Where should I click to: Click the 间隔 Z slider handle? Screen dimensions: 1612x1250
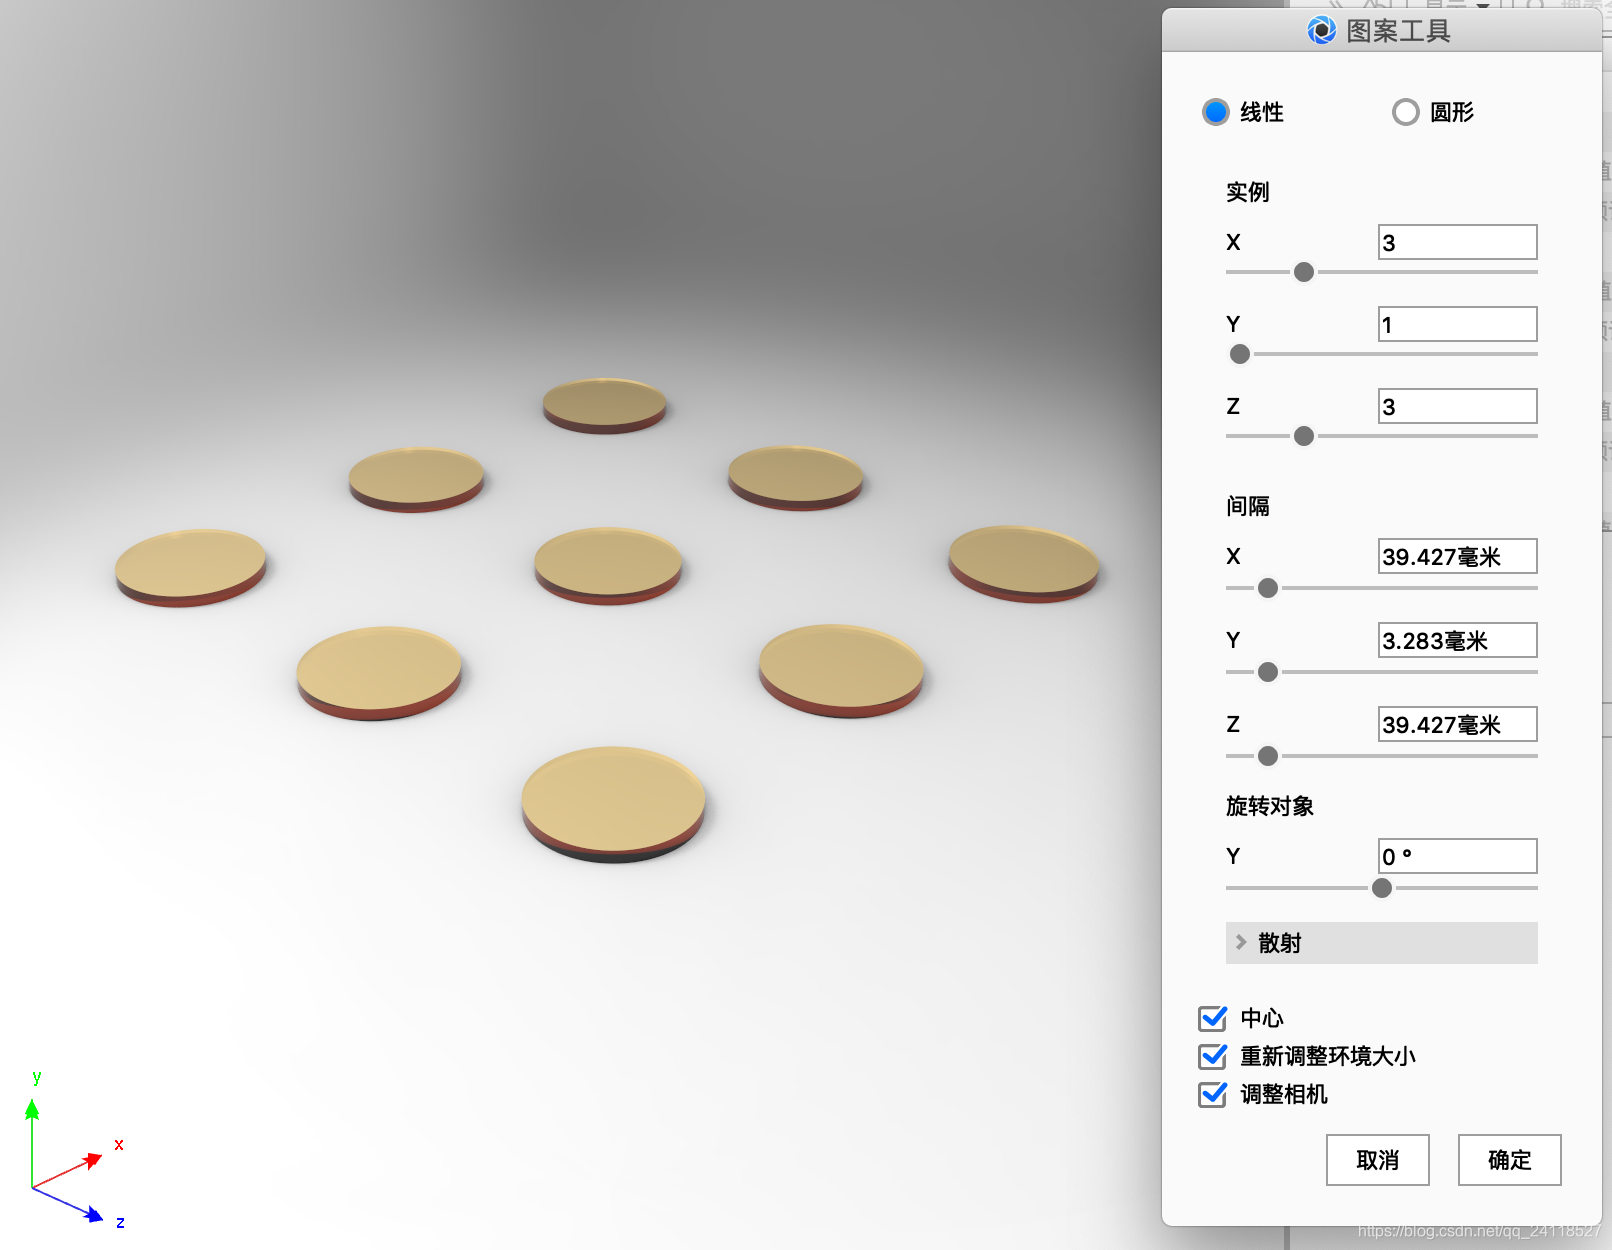[1268, 756]
